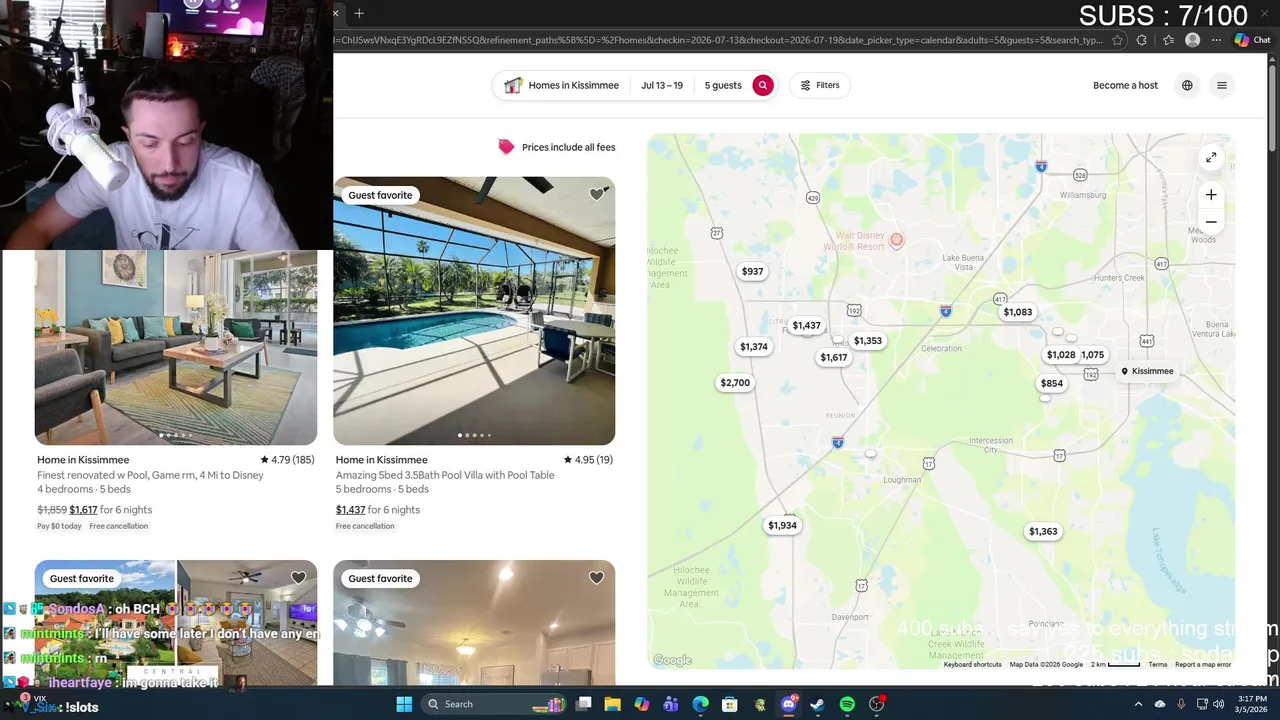Select the $1,083 map price marker

click(1018, 312)
